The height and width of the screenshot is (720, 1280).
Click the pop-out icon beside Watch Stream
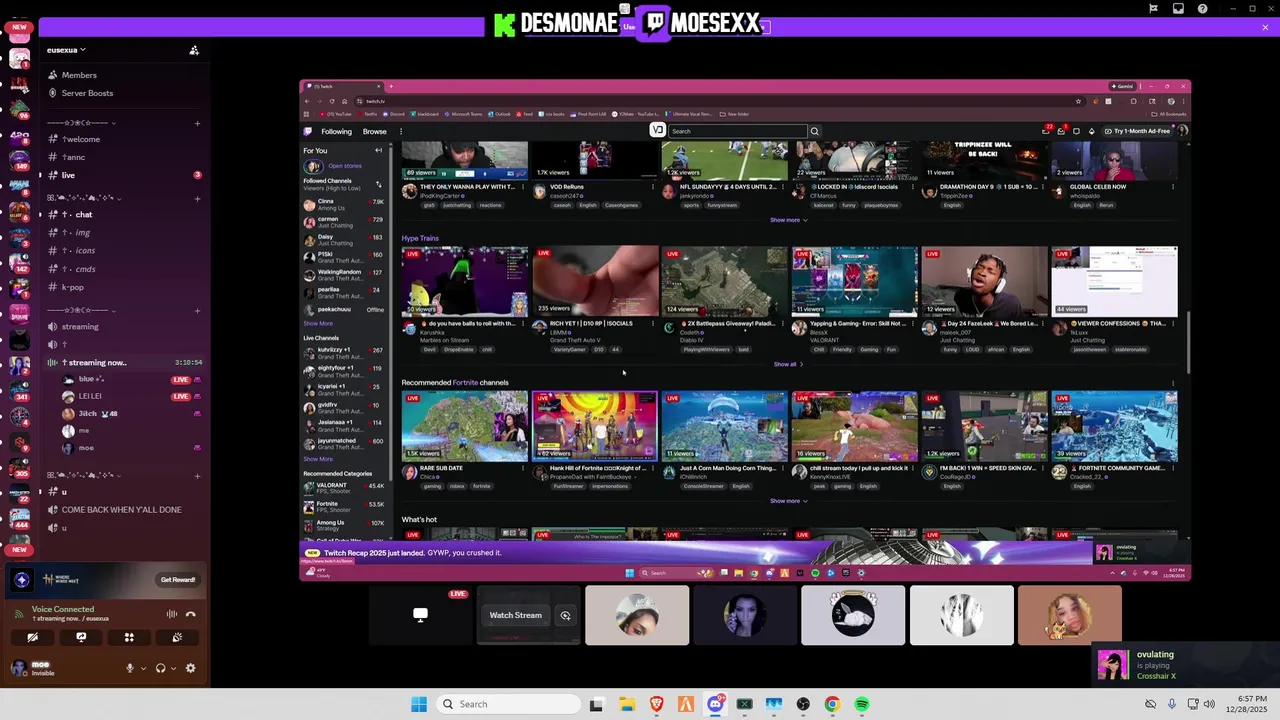565,616
